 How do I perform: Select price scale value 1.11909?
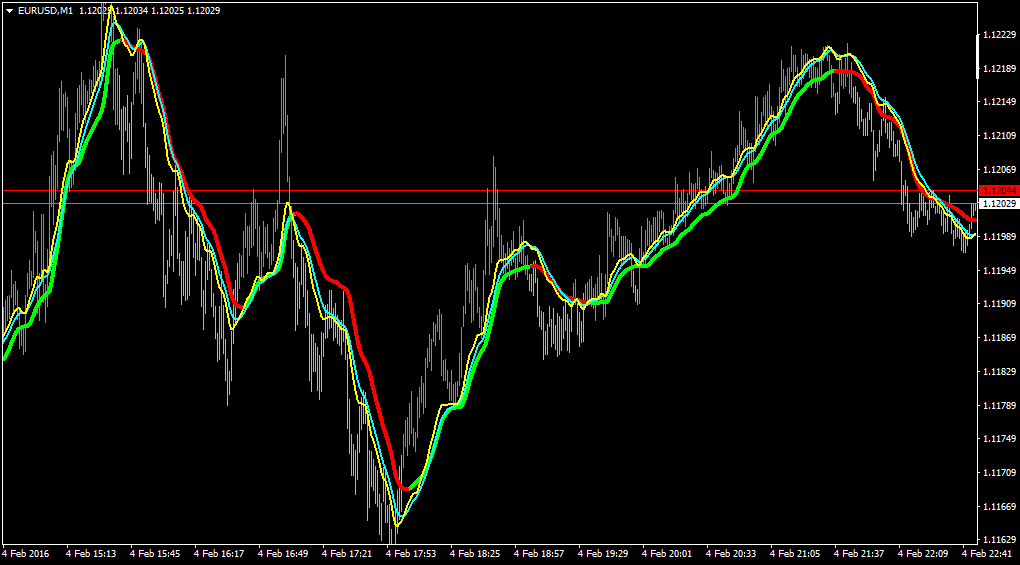1000,304
